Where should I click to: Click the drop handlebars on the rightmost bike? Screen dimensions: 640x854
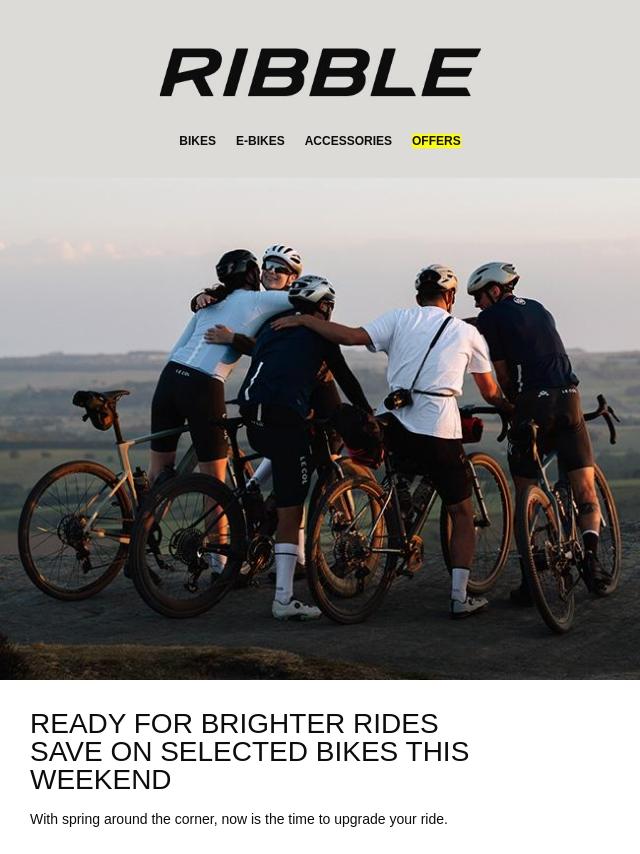(x=602, y=418)
